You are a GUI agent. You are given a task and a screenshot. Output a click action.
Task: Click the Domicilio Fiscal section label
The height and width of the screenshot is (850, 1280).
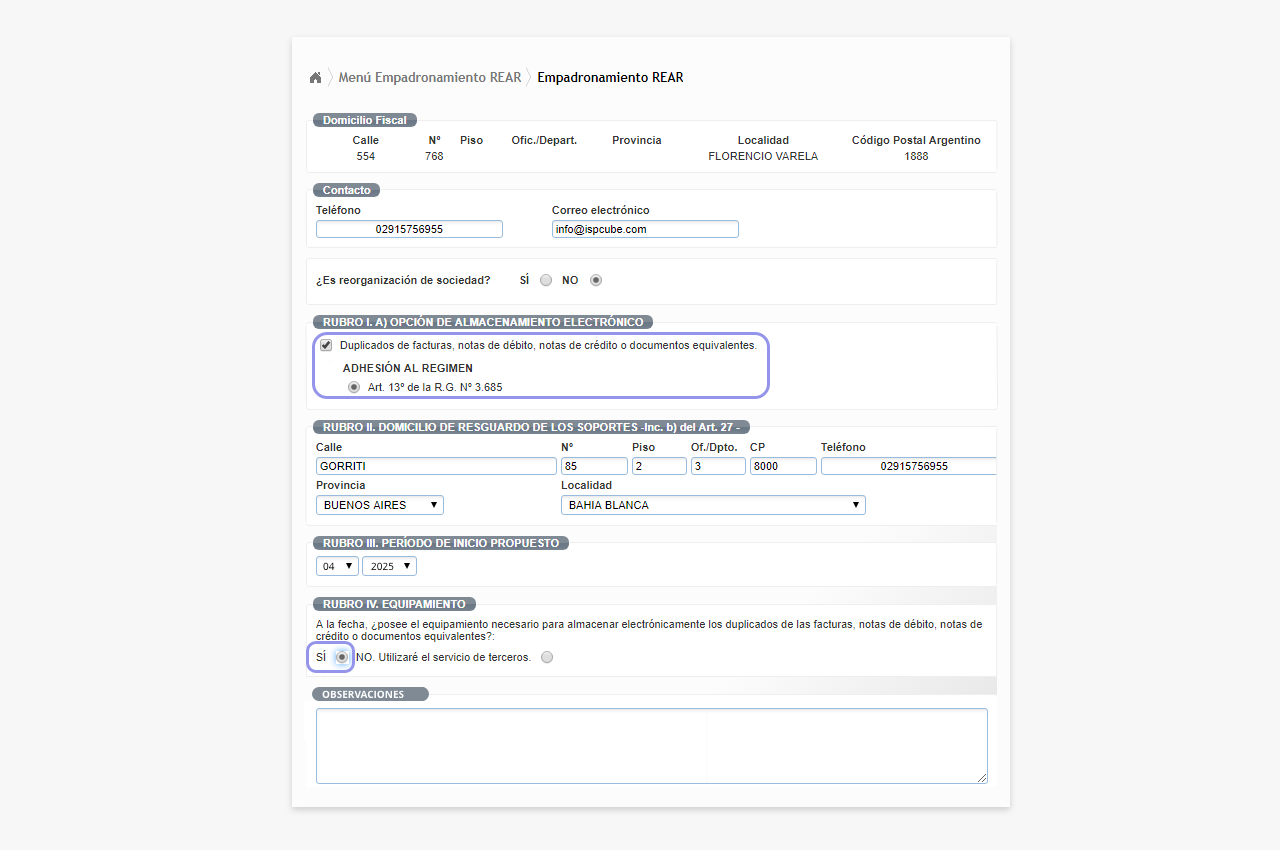[365, 120]
